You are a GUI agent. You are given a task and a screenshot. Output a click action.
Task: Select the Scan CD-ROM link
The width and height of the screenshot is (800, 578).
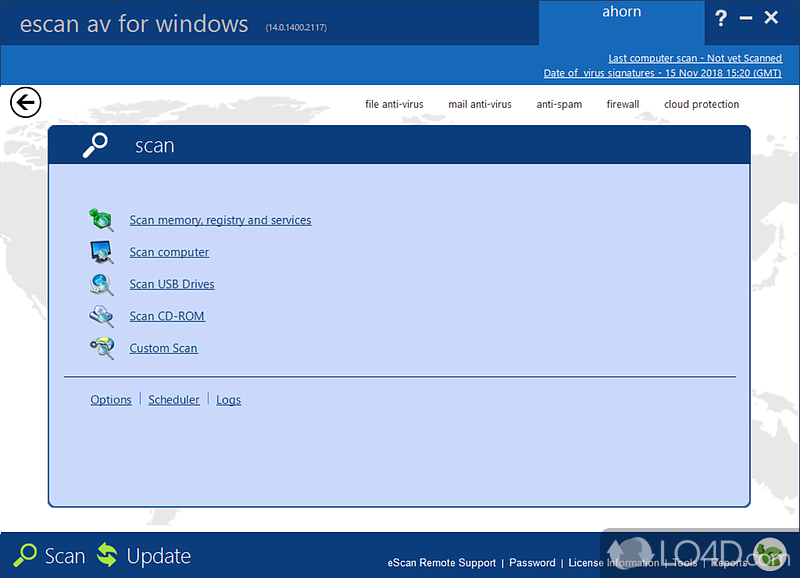click(167, 316)
